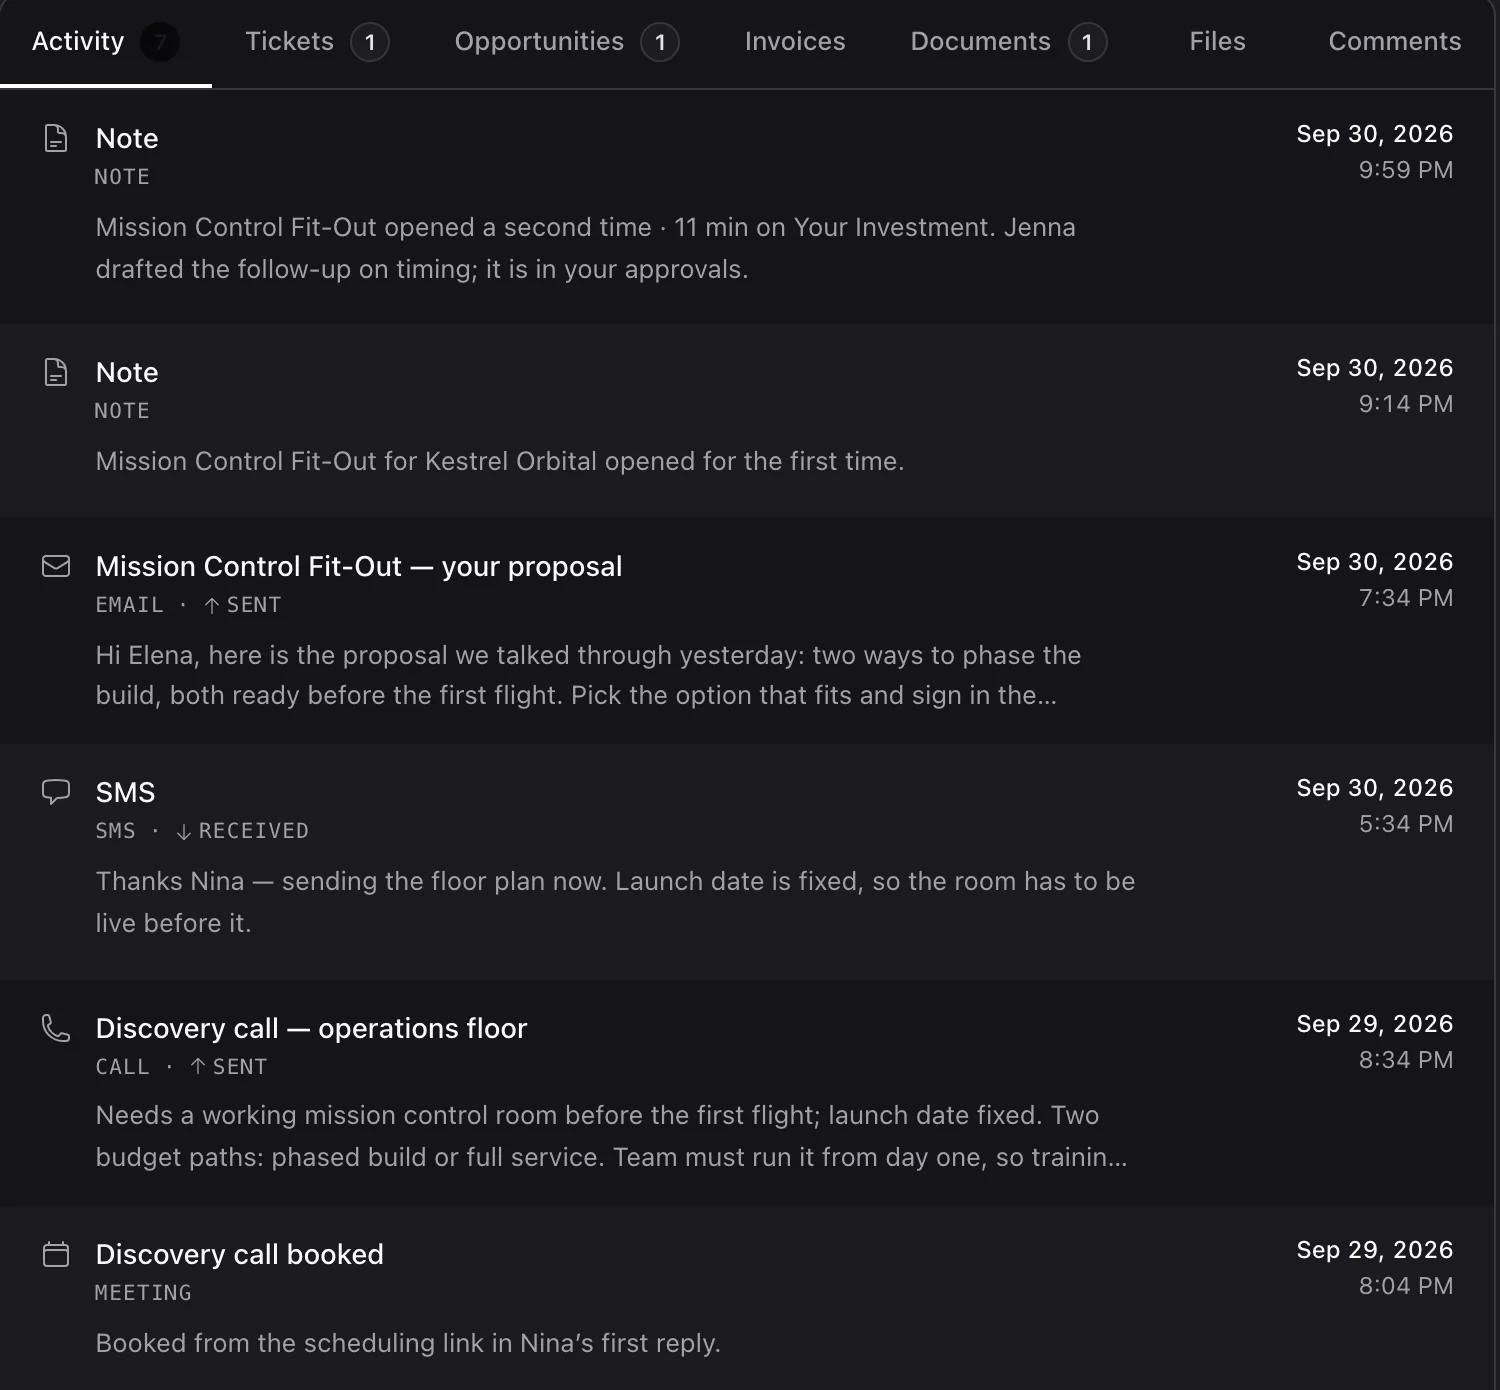Viewport: 1500px width, 1390px height.
Task: Click the 5:34 PM timestamp
Action: 1405,824
